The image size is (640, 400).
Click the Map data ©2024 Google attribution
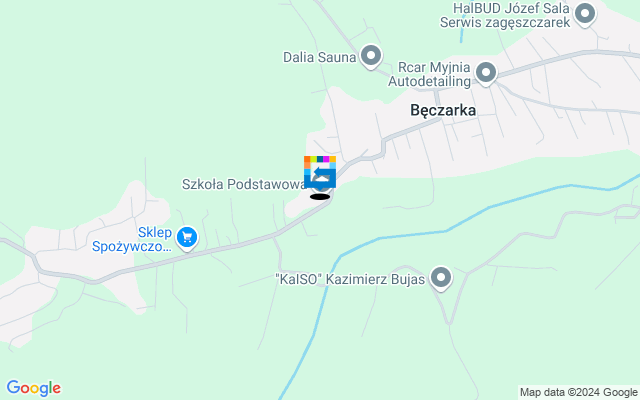[578, 393]
